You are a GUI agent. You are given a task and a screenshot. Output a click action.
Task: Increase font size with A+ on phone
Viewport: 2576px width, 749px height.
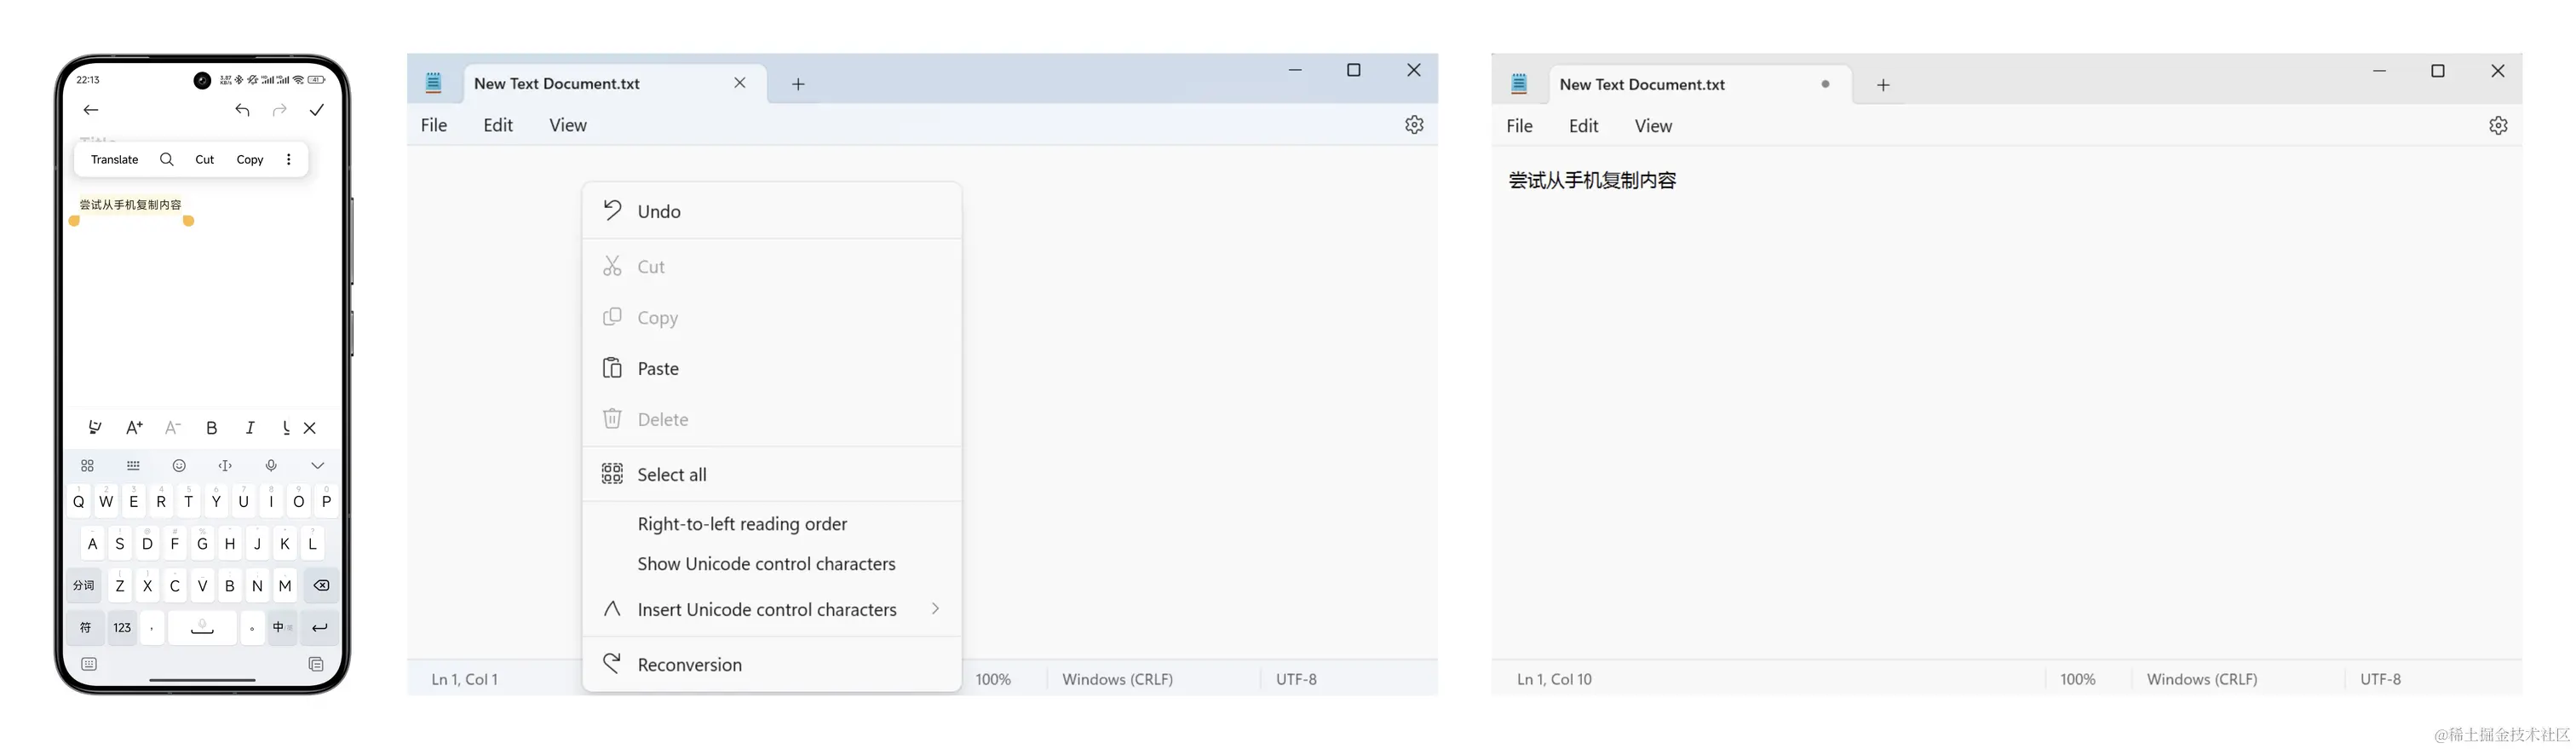134,428
